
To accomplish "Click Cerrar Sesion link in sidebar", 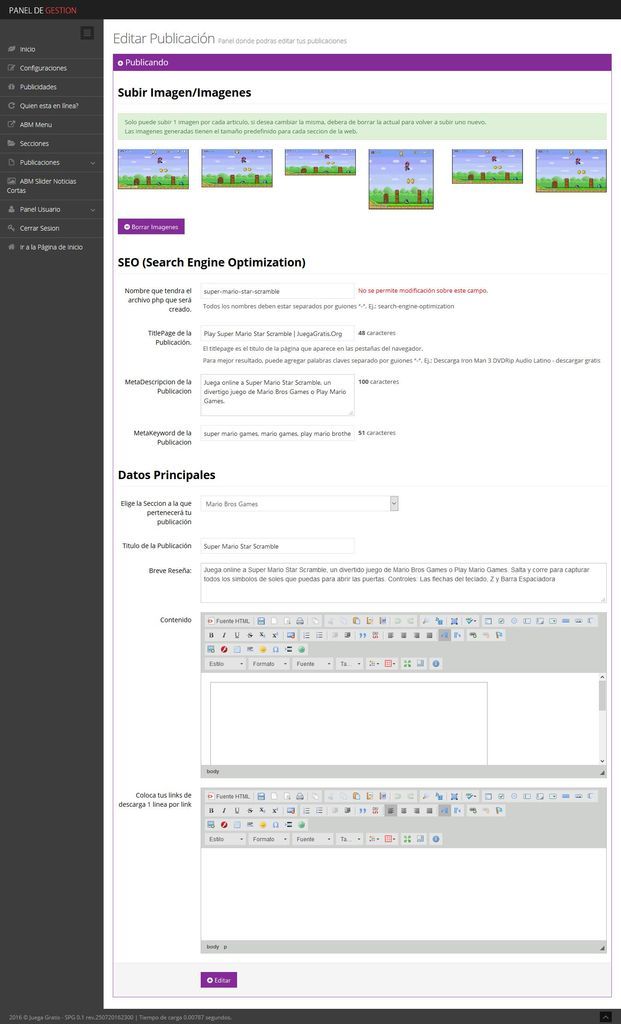I will click(x=52, y=229).
